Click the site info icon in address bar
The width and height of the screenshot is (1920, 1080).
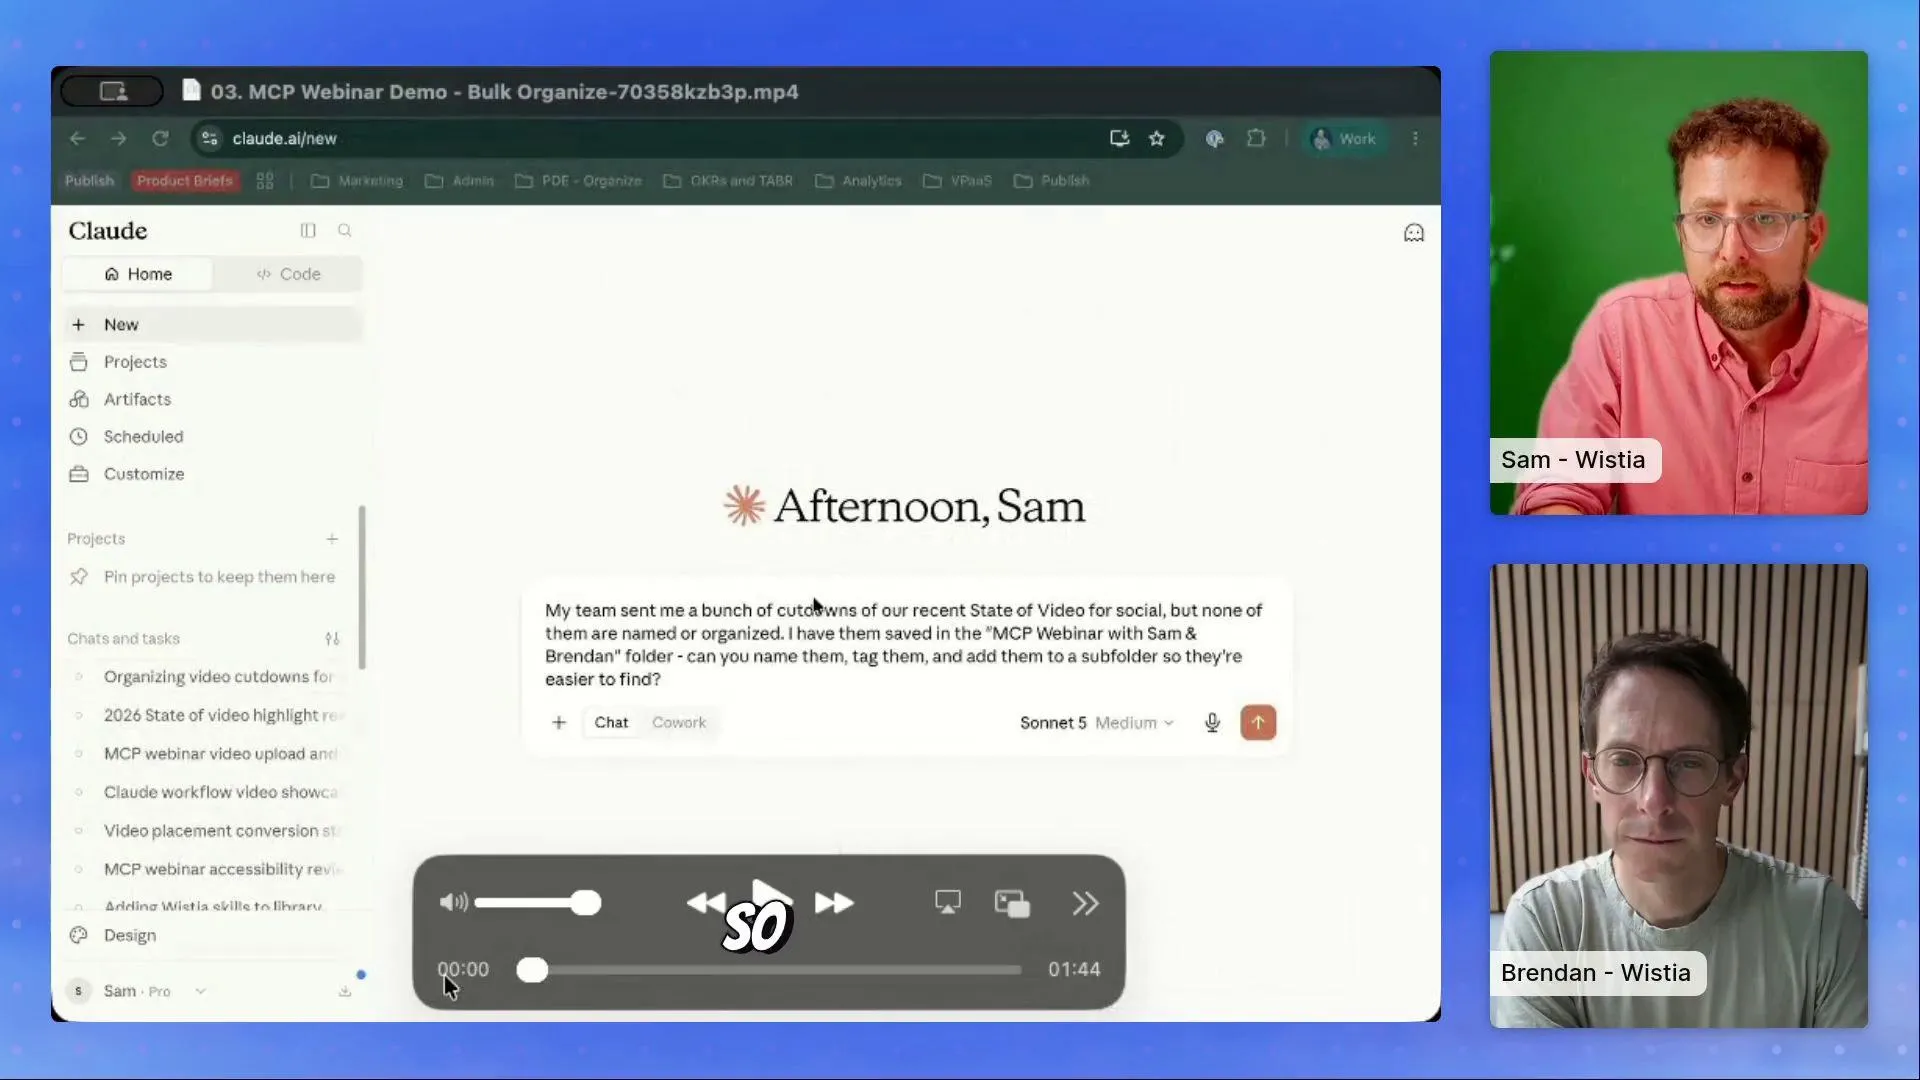click(x=210, y=139)
